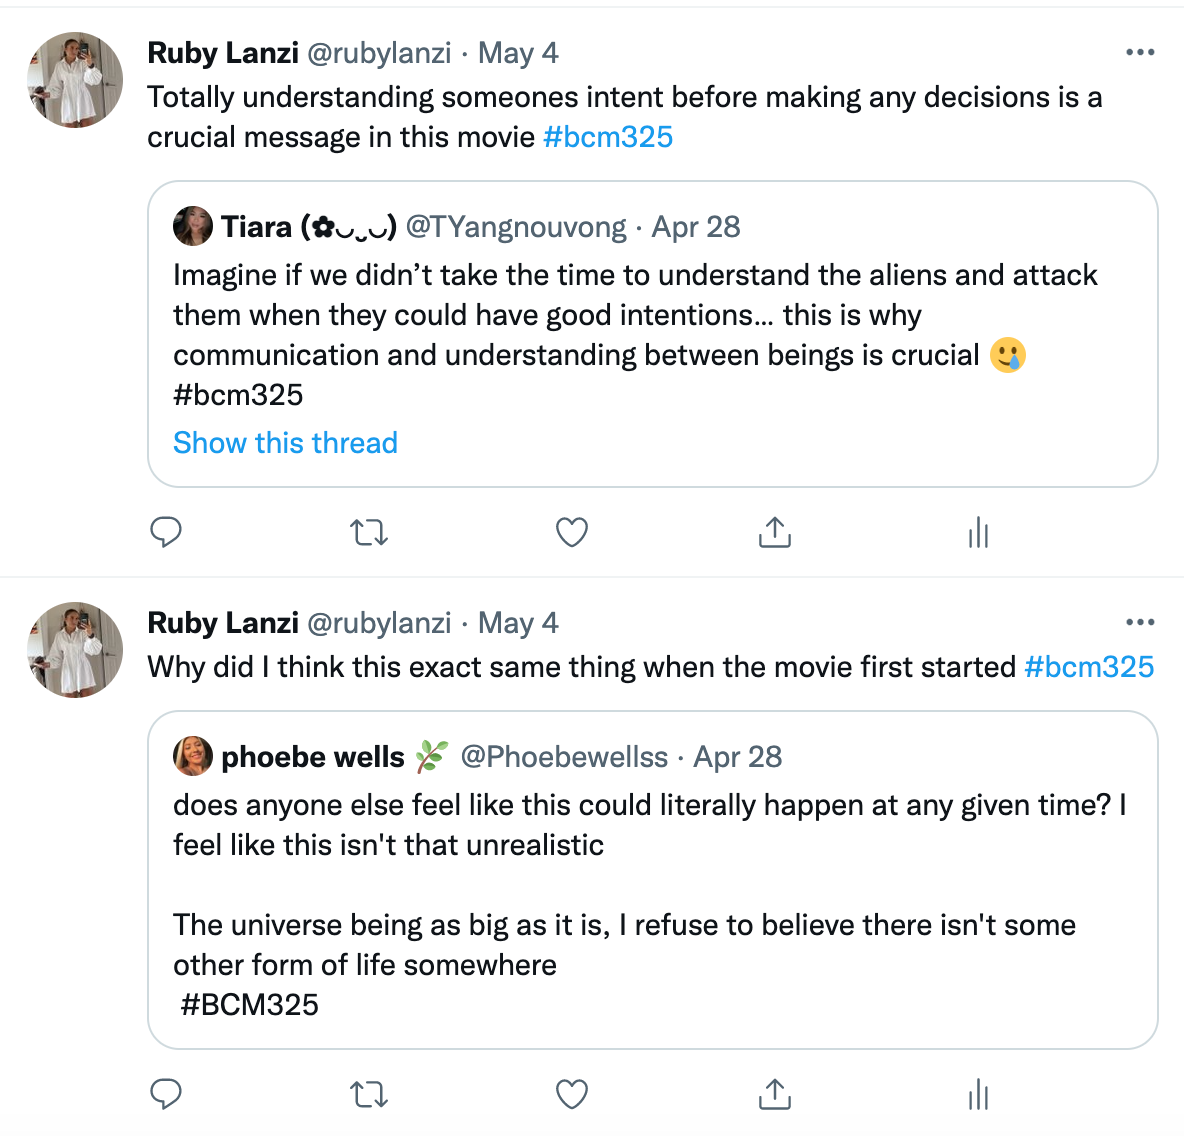The height and width of the screenshot is (1136, 1184).
Task: View analytics for the second tweet
Action: pyautogui.click(x=978, y=1094)
